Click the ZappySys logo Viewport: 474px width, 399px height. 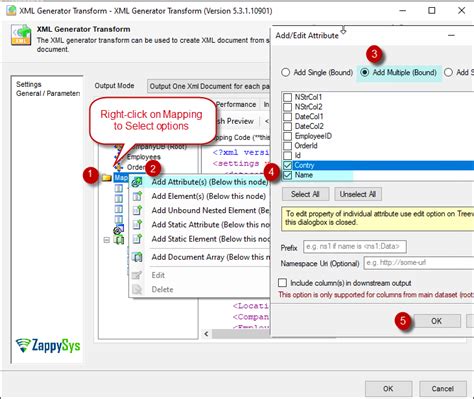48,345
